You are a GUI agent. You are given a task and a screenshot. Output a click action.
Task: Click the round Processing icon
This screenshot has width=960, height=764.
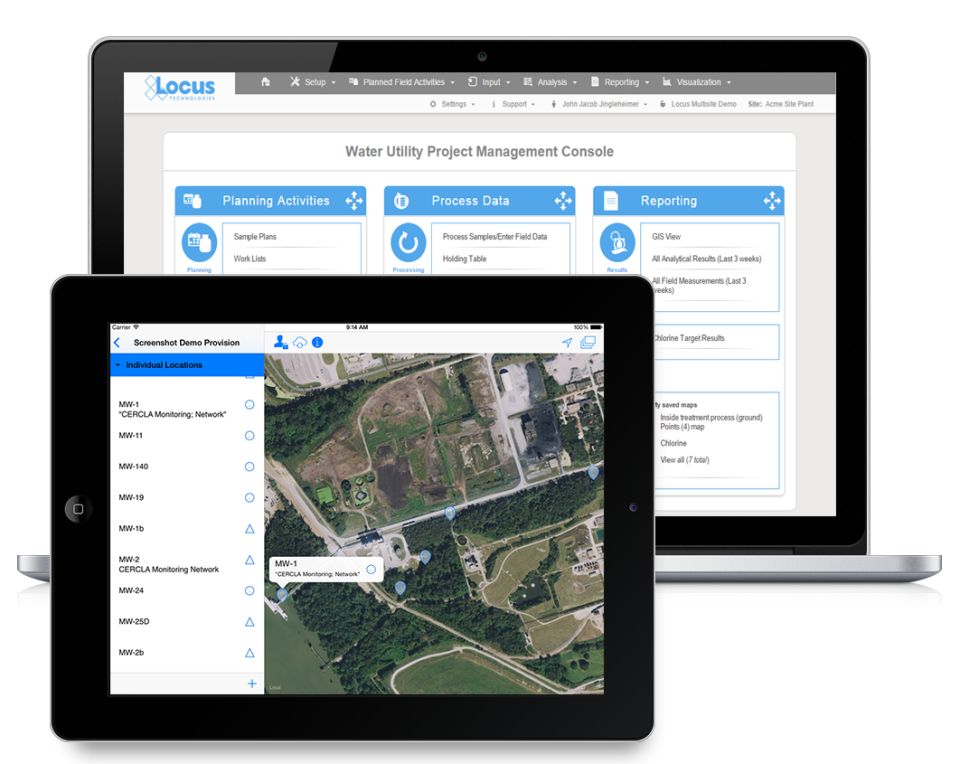pyautogui.click(x=408, y=243)
